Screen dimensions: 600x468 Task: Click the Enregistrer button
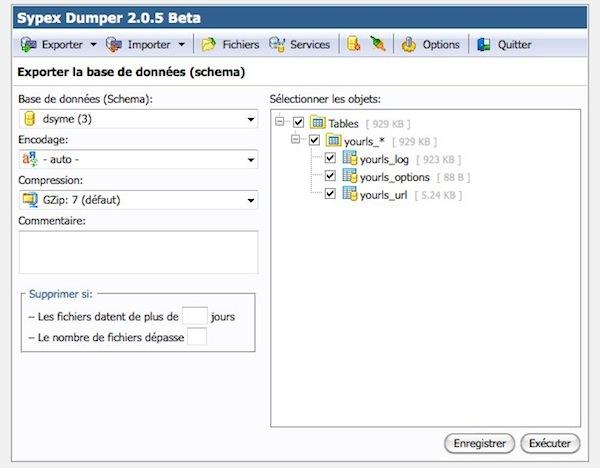coord(479,443)
